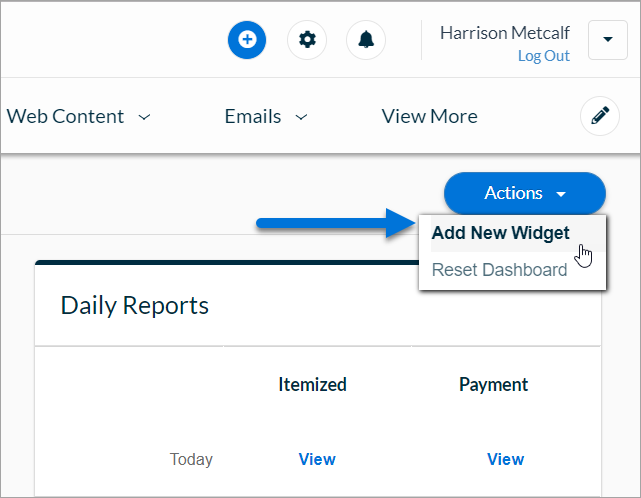Expand the Emails menu chevron

[301, 117]
